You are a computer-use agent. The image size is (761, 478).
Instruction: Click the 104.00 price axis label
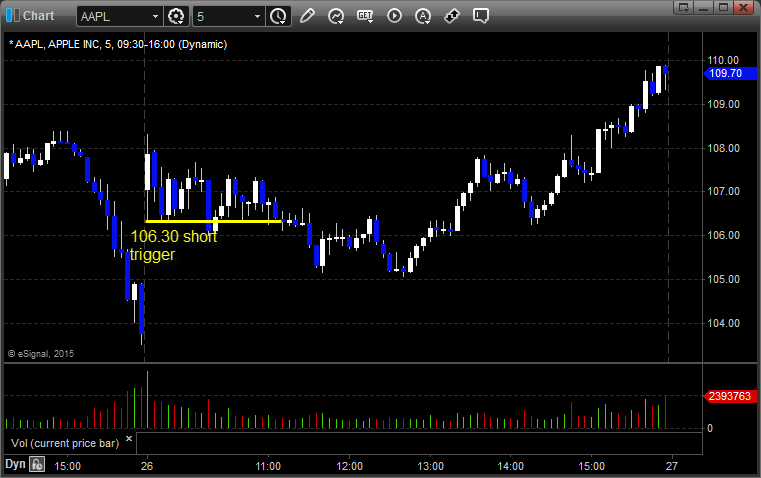pos(723,323)
